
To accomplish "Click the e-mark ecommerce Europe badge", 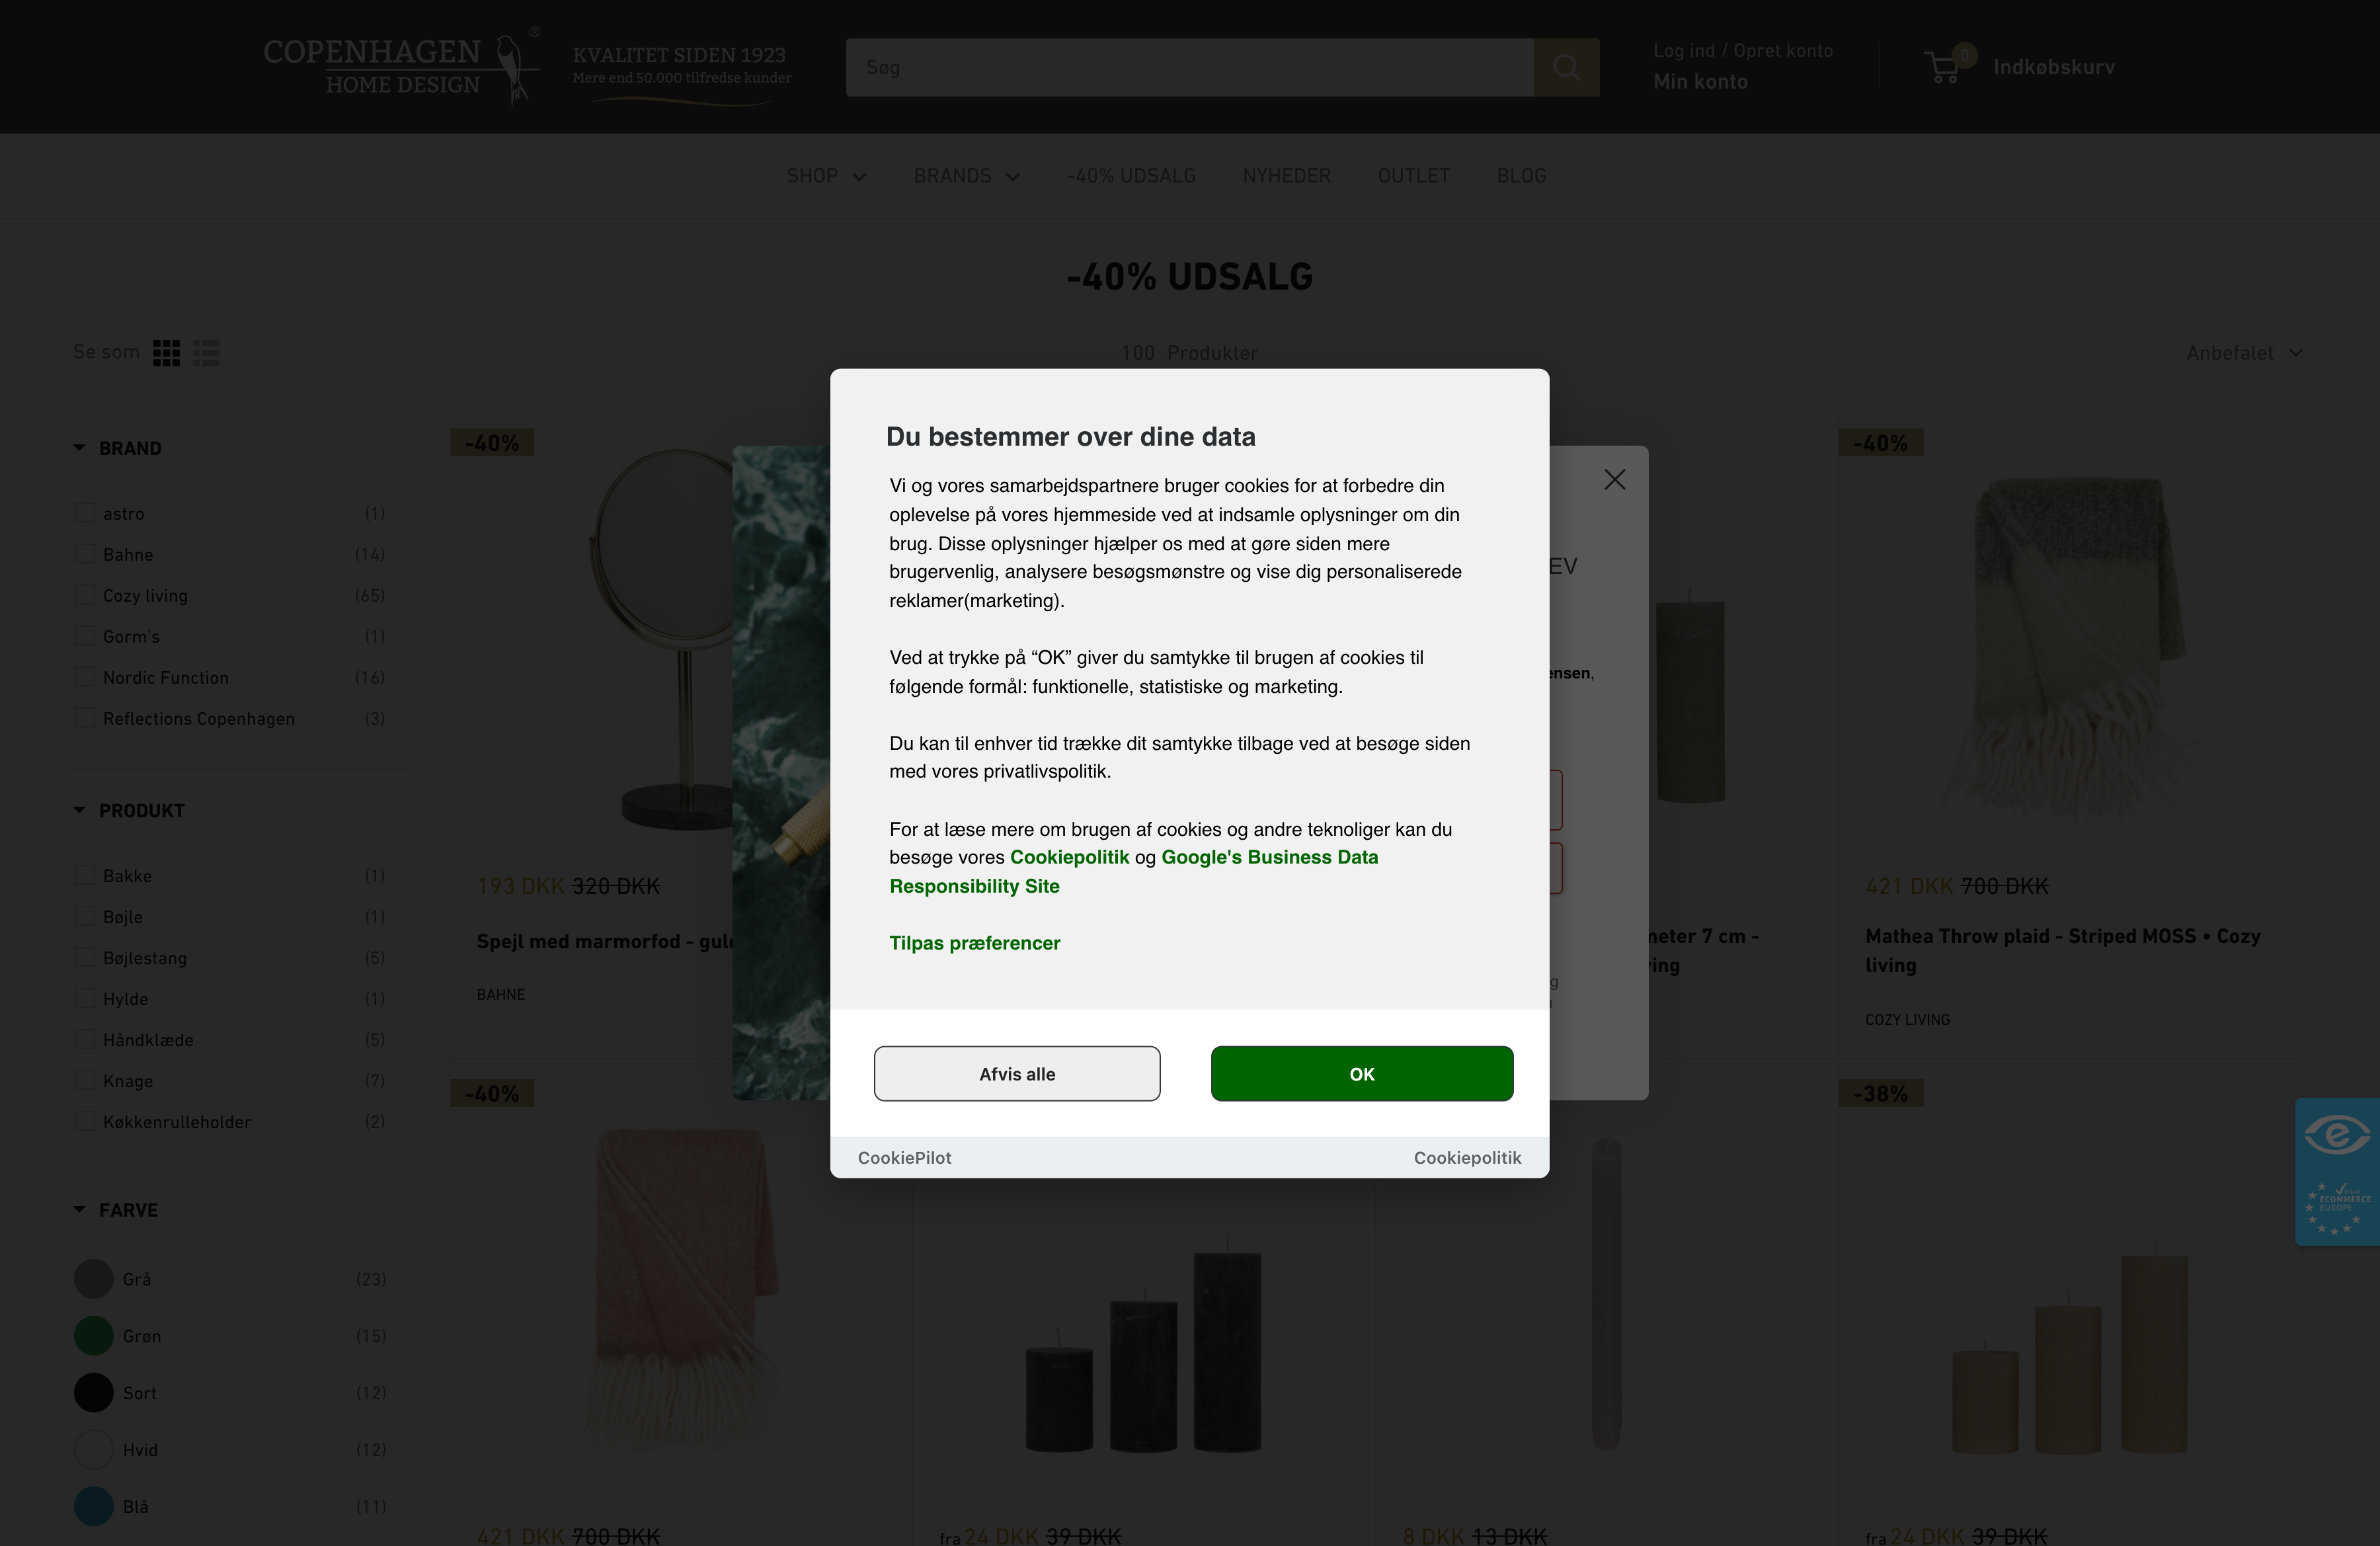I will pyautogui.click(x=2337, y=1171).
